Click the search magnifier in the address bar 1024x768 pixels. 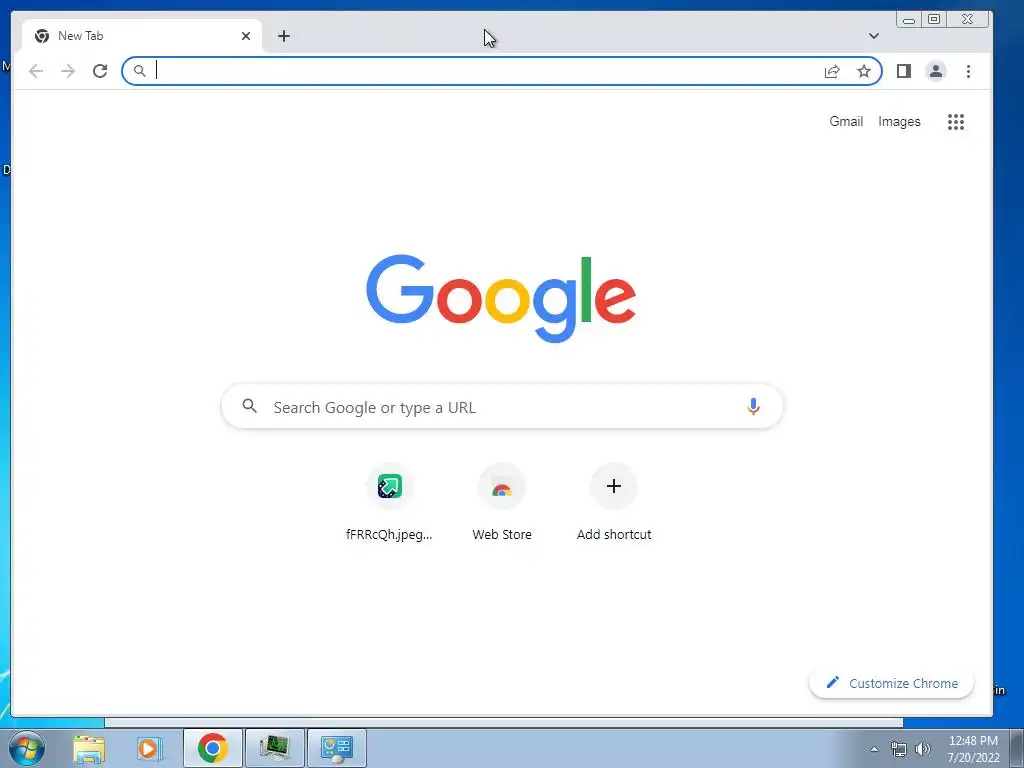point(139,71)
